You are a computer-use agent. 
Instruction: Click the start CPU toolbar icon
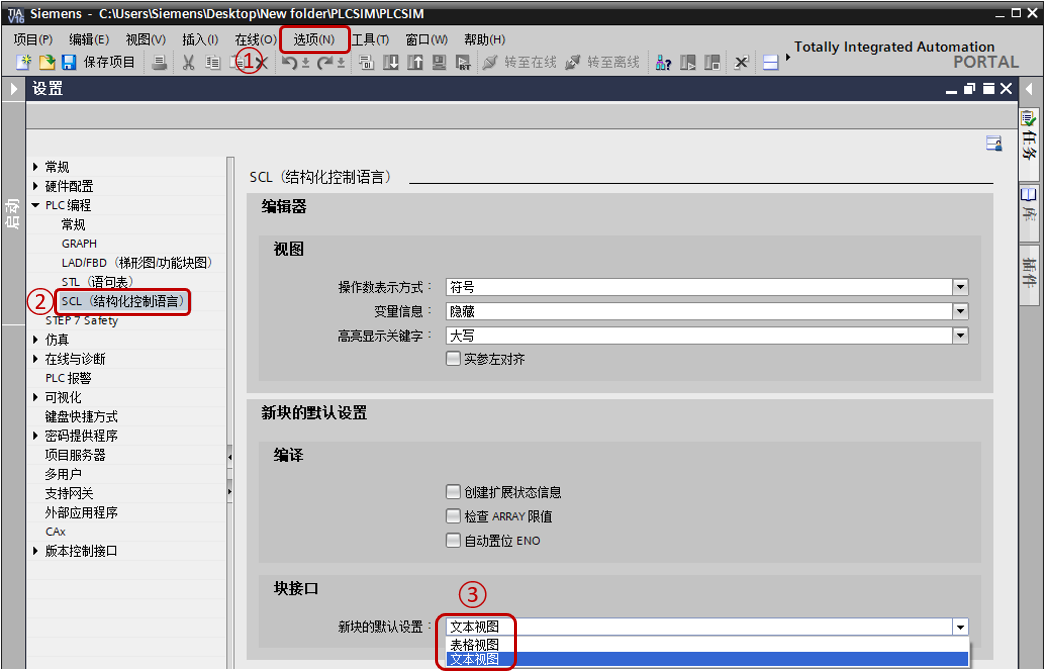coord(688,63)
